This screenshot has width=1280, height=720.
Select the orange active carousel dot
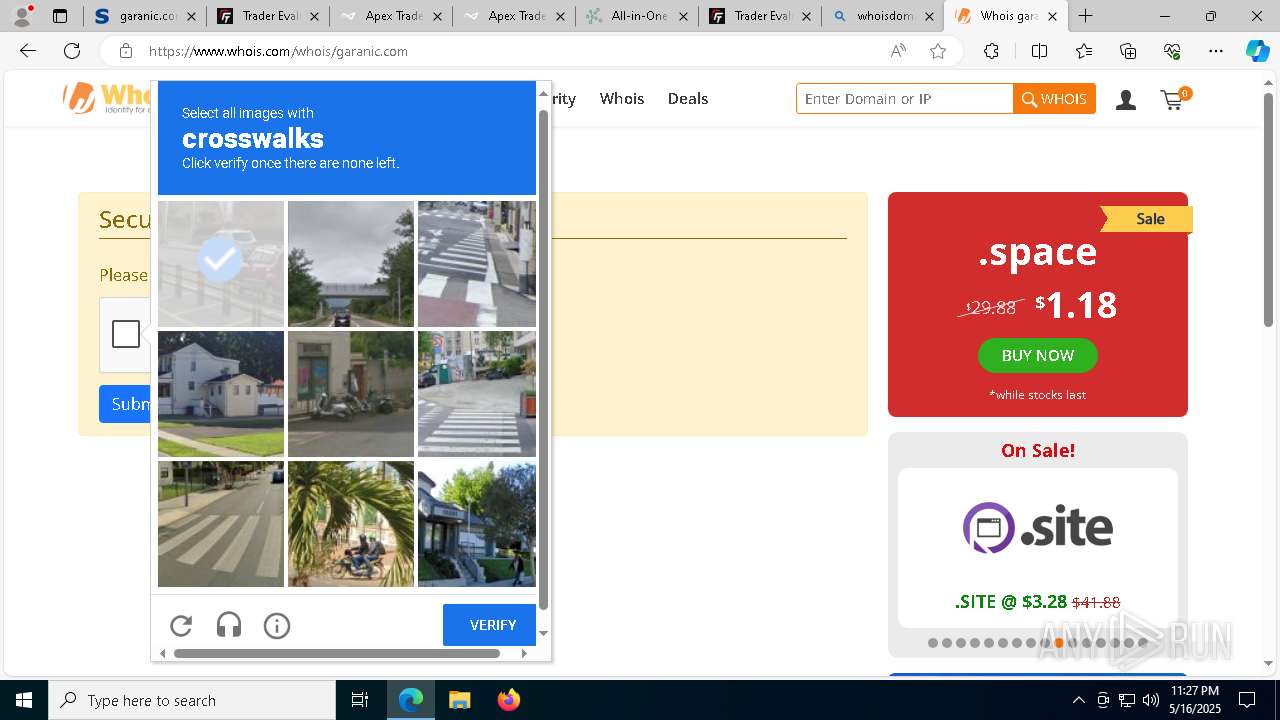click(1059, 643)
